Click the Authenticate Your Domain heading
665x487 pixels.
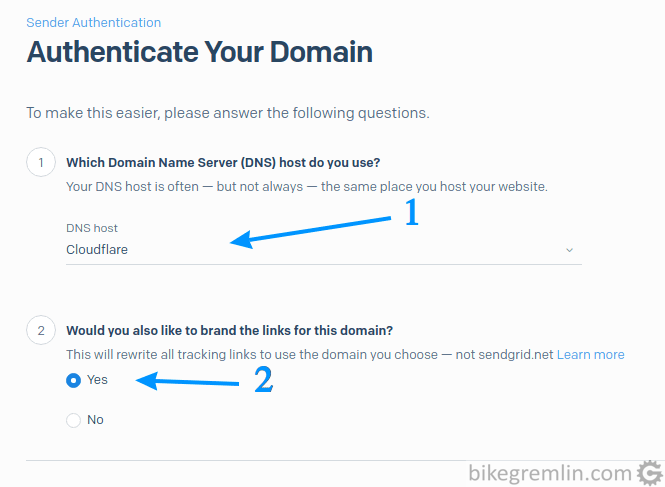[x=199, y=52]
